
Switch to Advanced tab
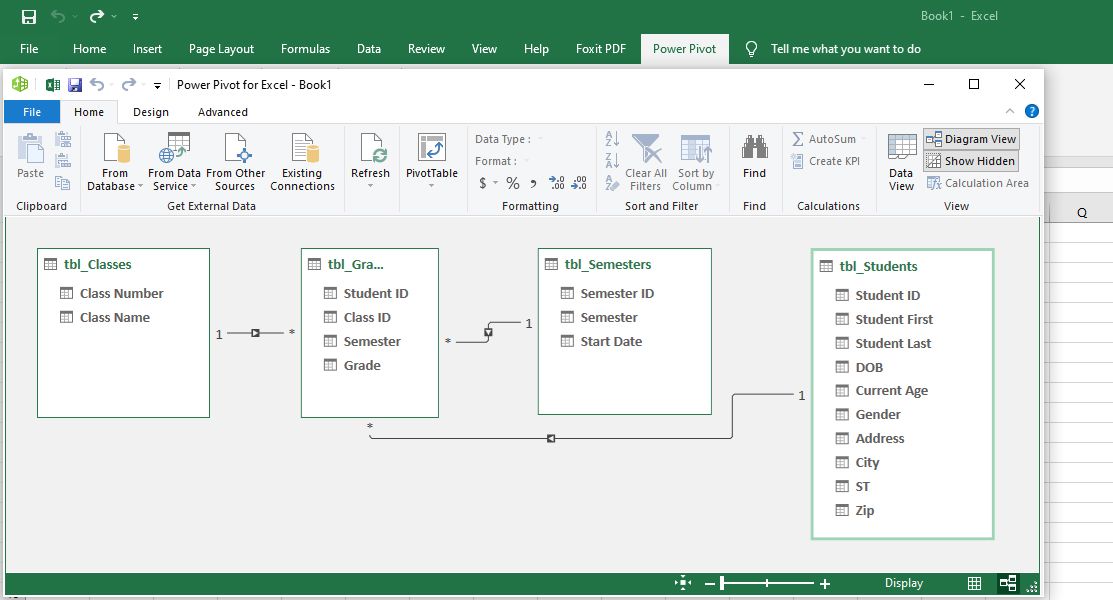tap(222, 112)
